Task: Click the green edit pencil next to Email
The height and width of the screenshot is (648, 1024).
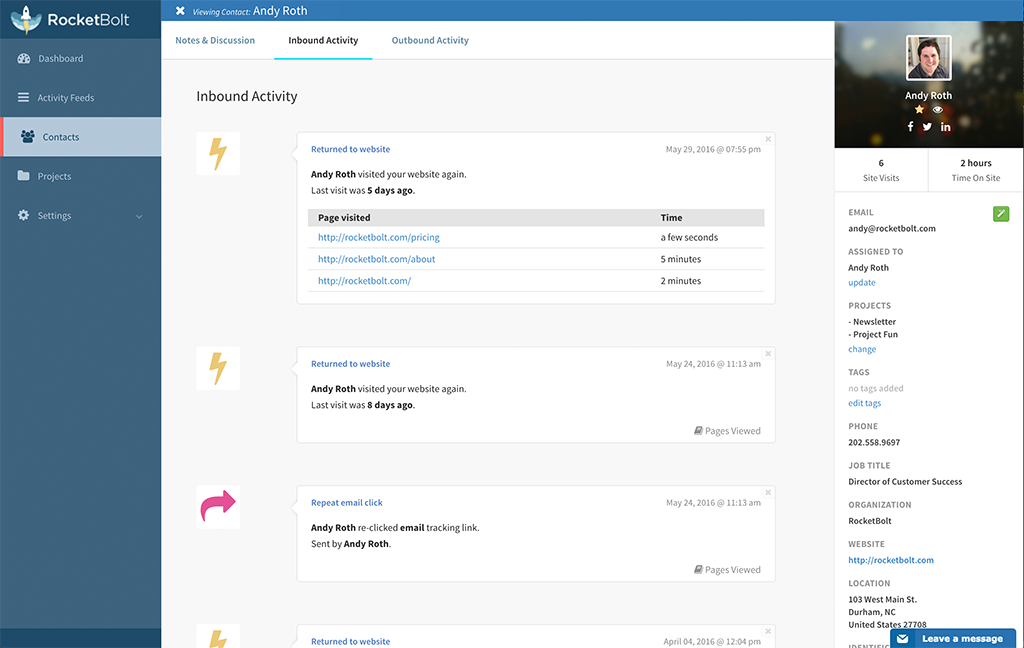Action: tap(1000, 214)
